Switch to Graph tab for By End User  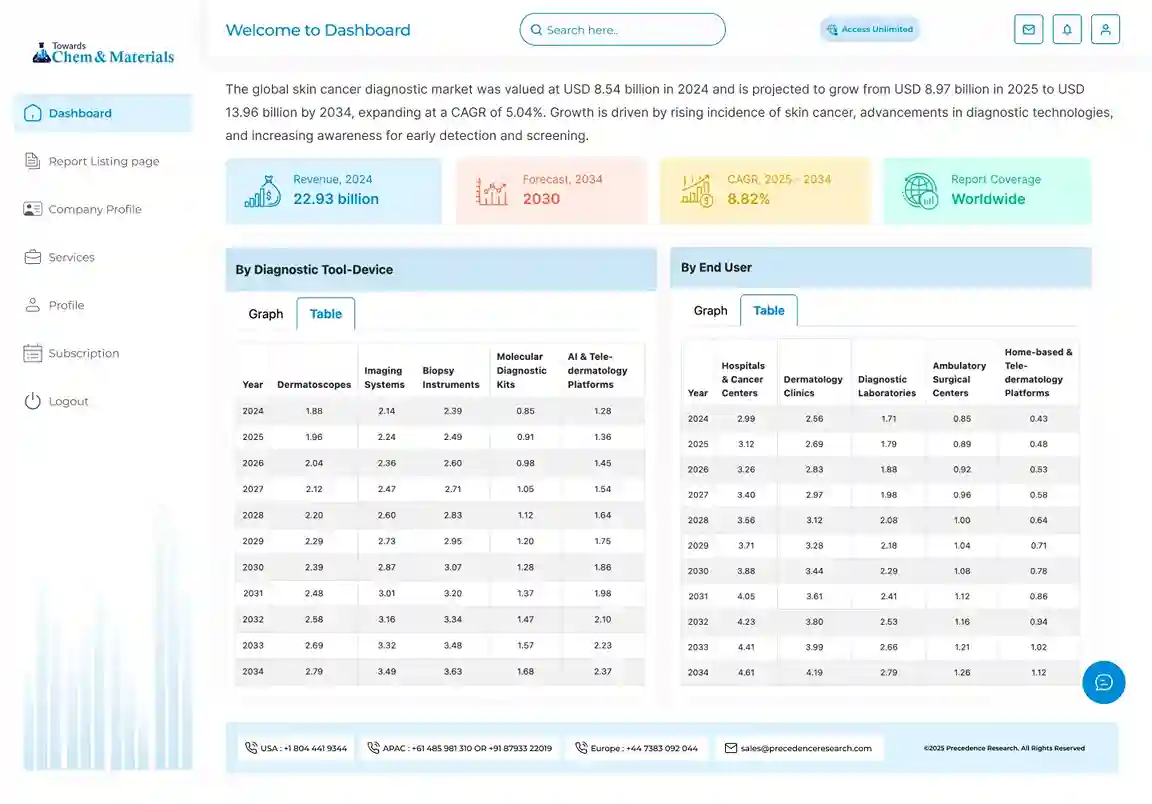(711, 311)
